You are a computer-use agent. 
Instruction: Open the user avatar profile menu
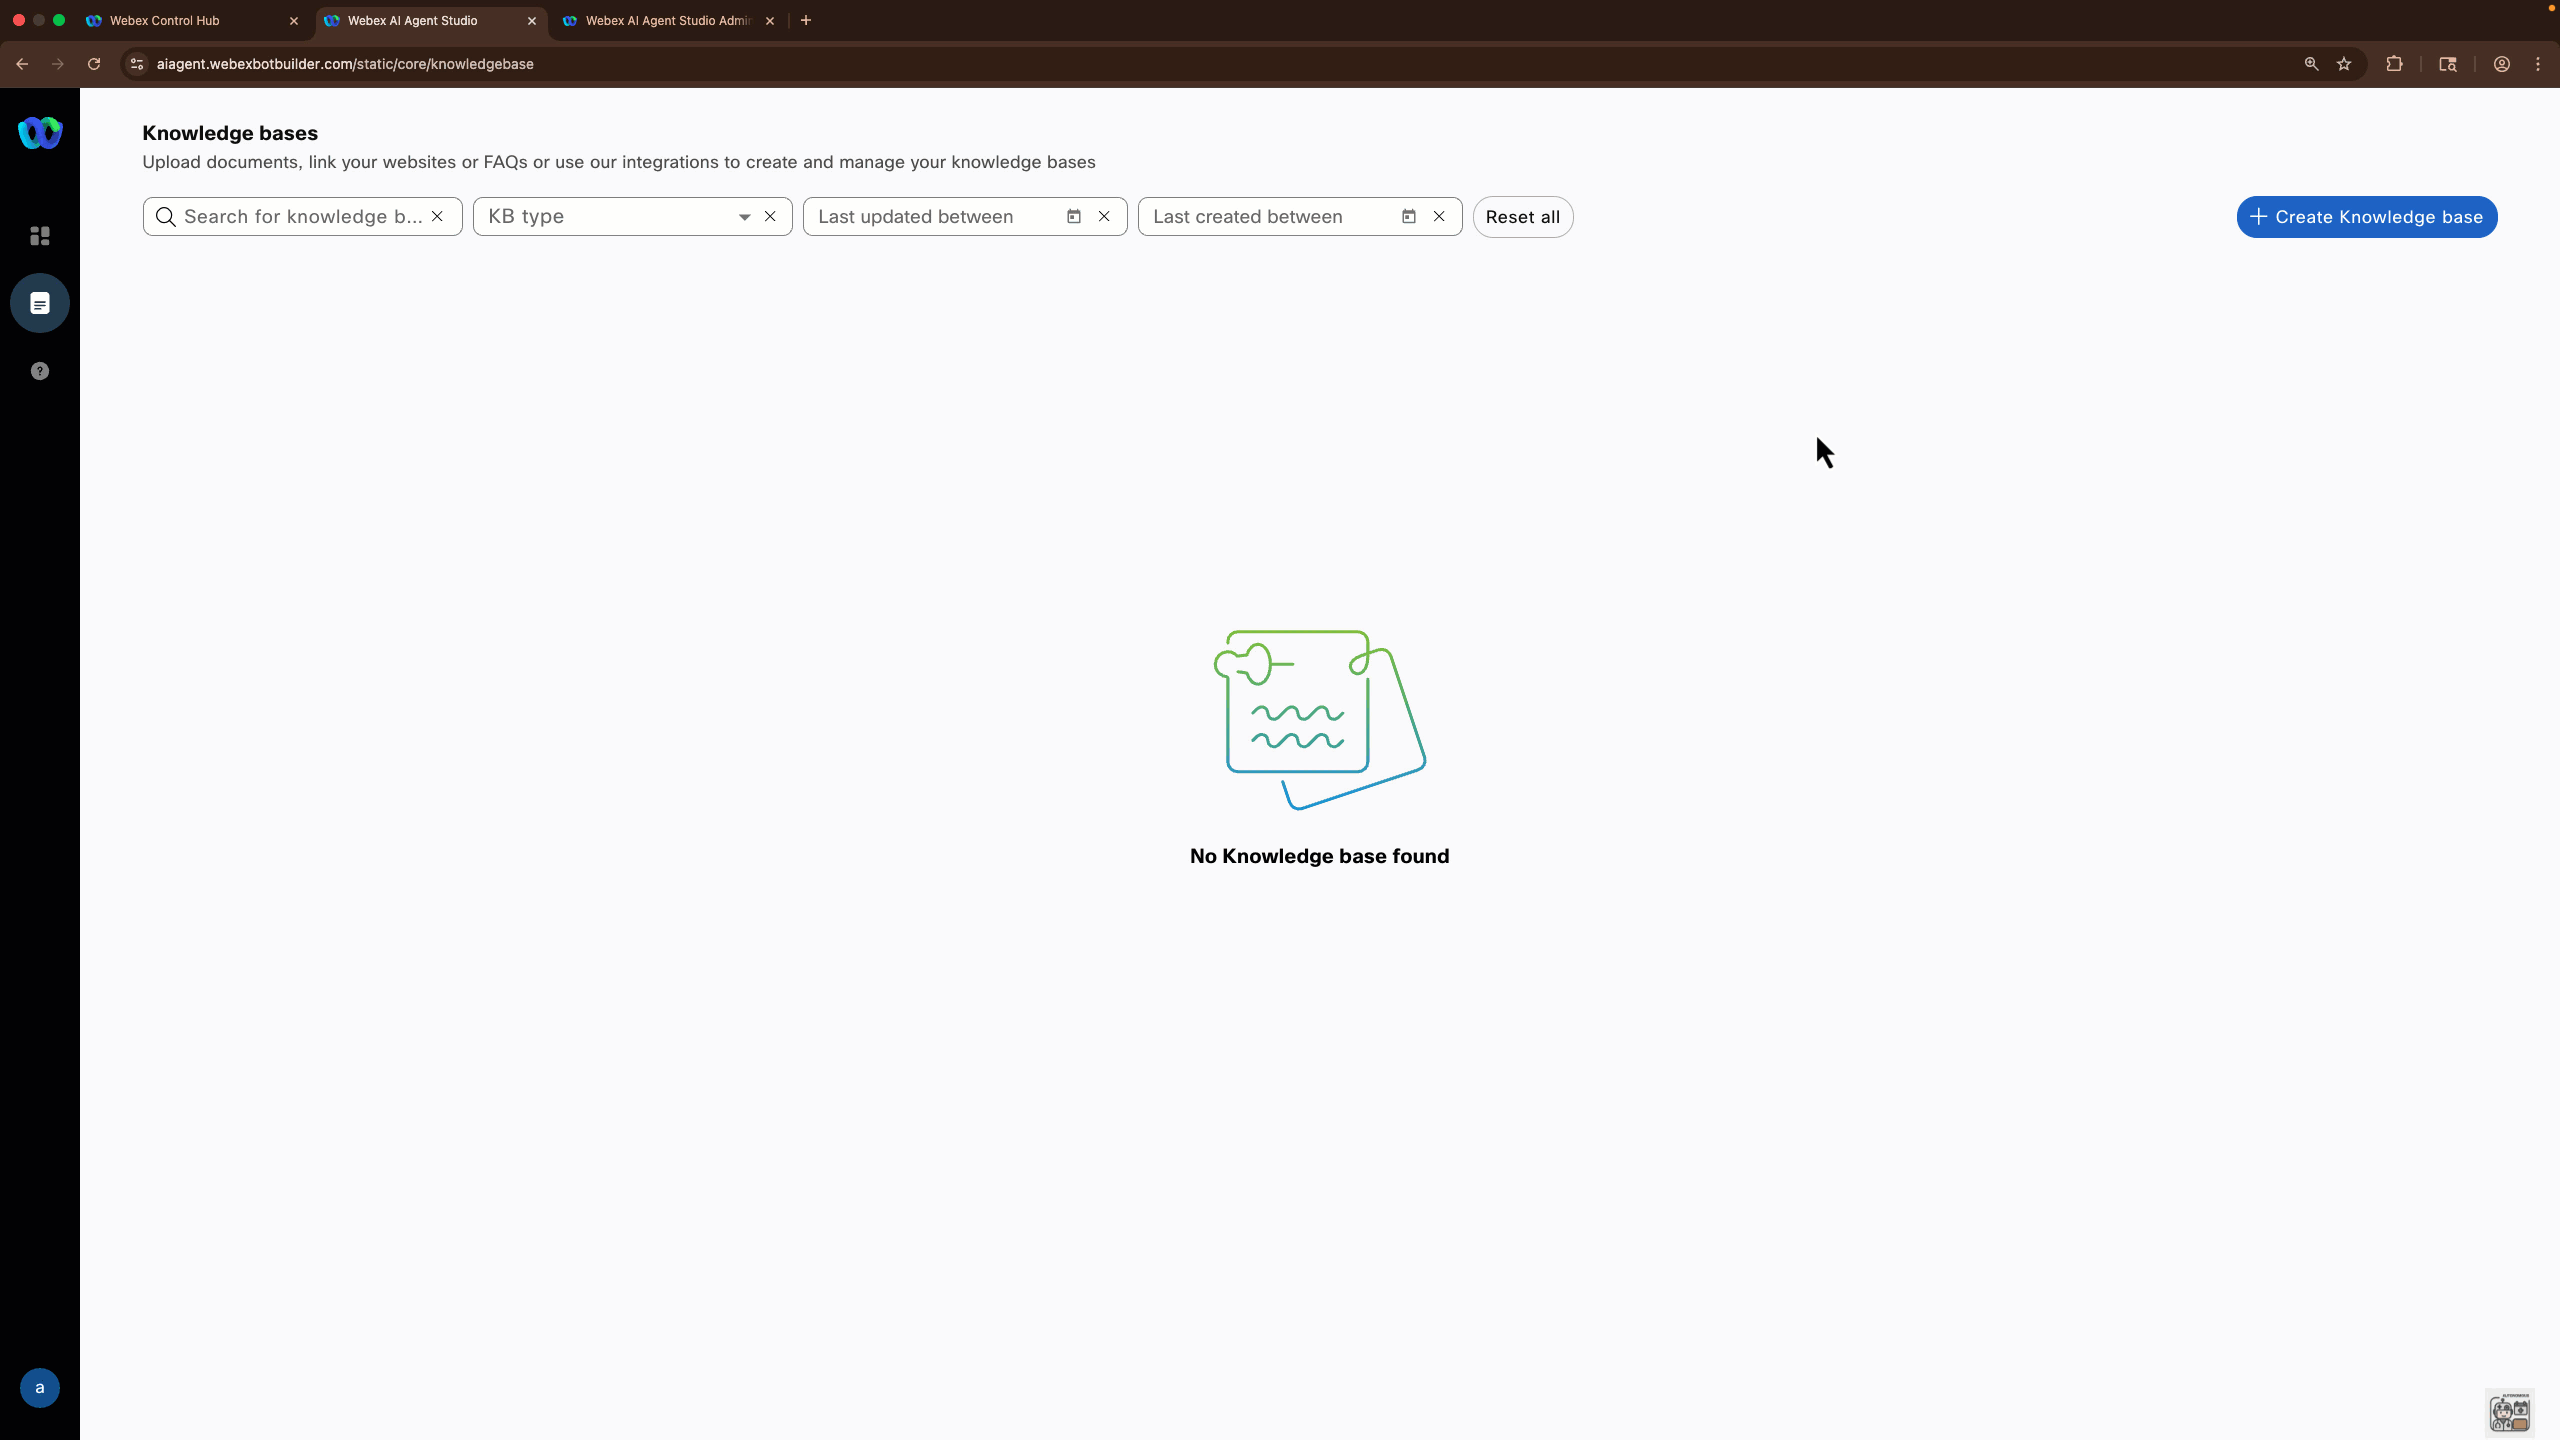[40, 1388]
